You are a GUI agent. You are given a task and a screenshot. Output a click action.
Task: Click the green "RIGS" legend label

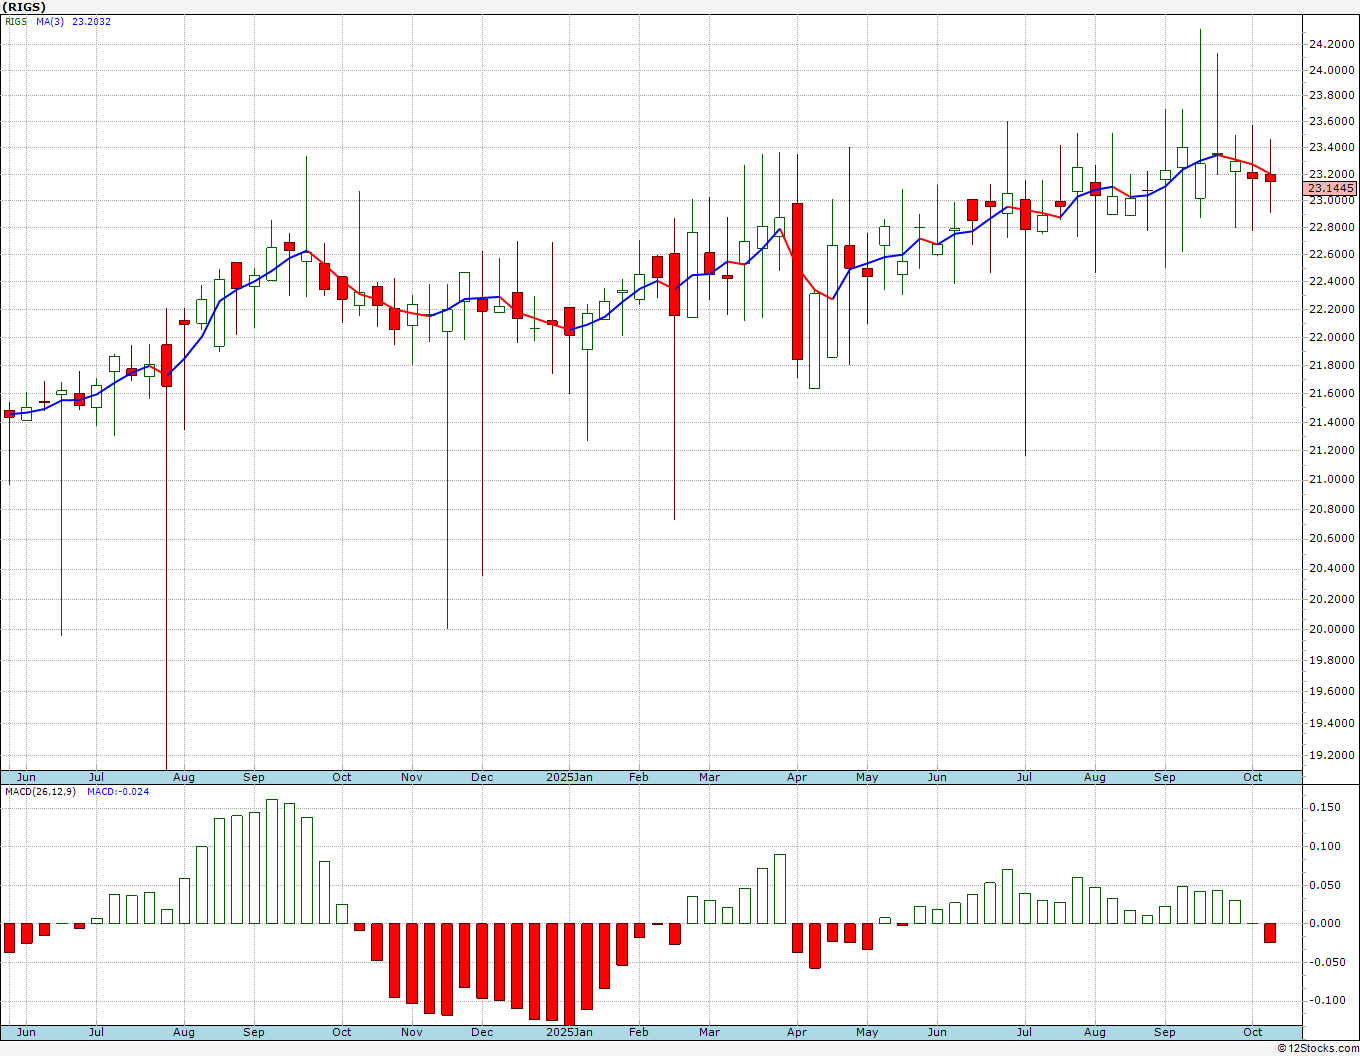pos(16,21)
